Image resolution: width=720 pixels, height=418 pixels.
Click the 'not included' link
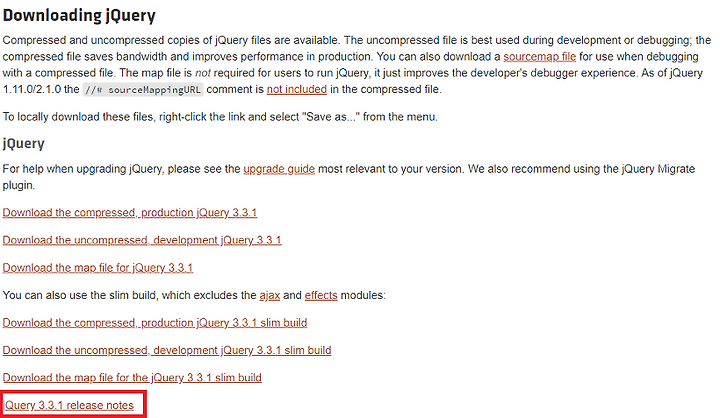click(297, 89)
